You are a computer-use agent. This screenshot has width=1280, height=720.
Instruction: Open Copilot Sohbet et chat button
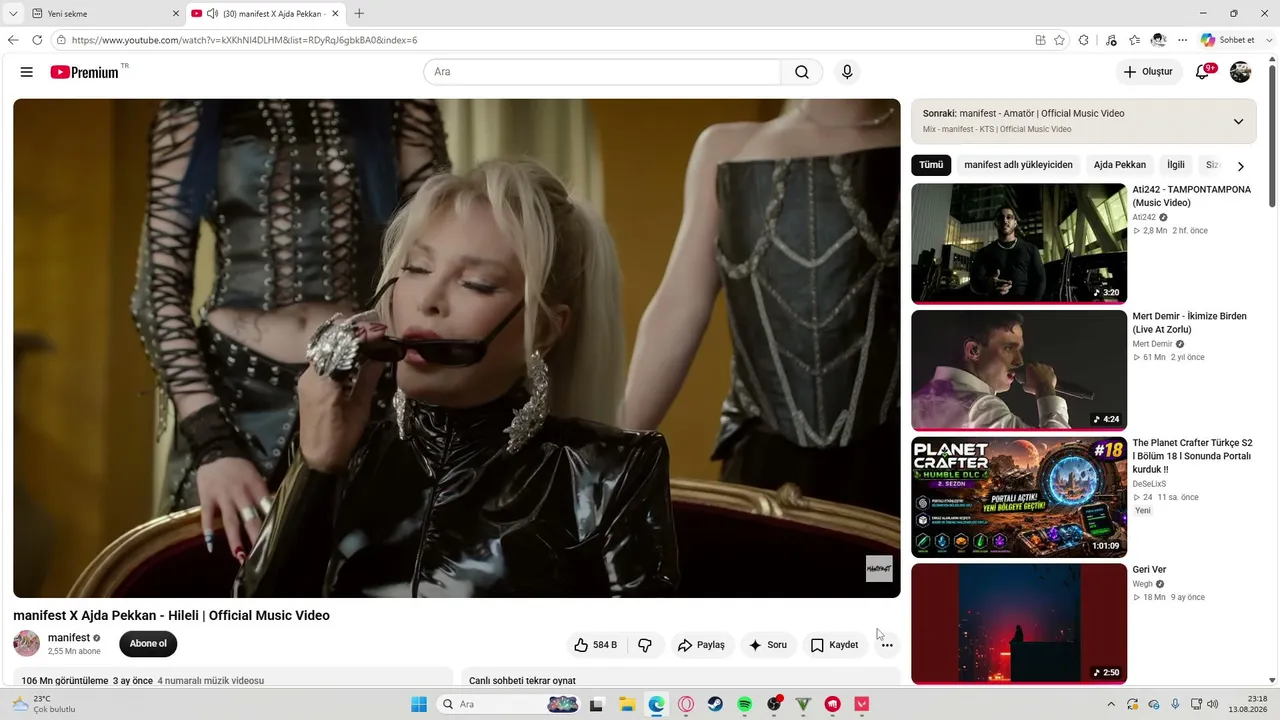[1228, 40]
